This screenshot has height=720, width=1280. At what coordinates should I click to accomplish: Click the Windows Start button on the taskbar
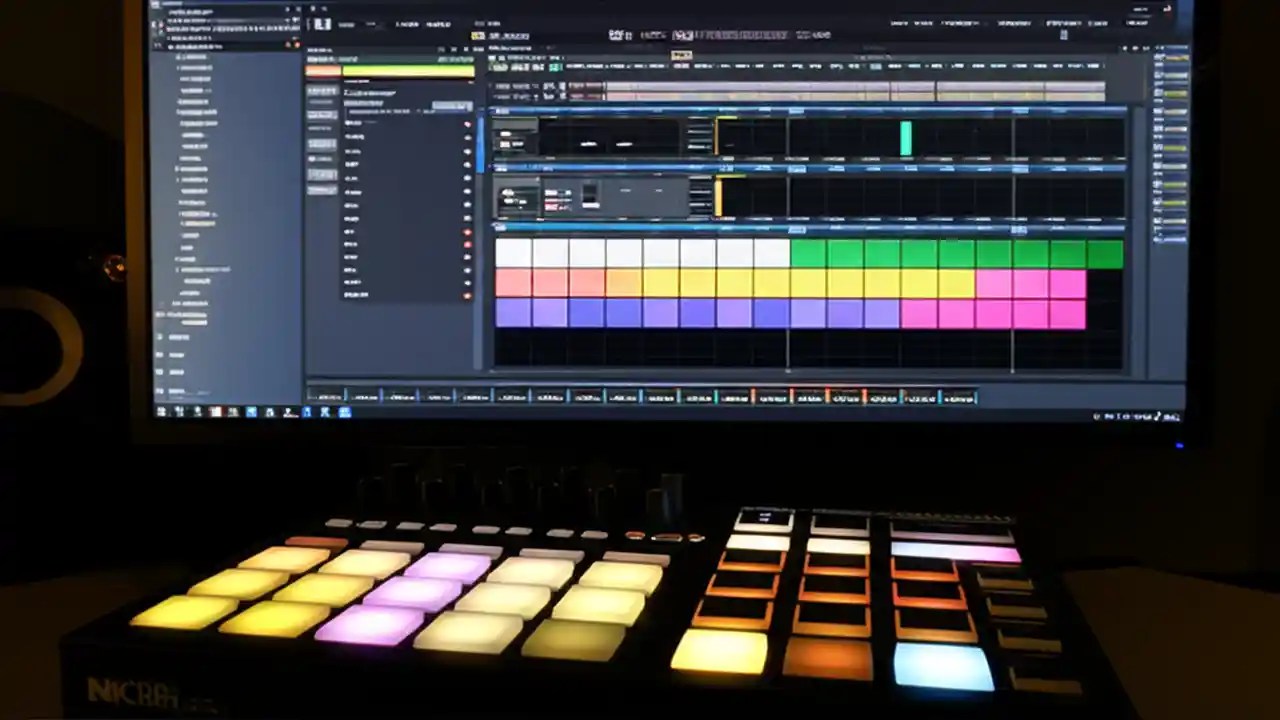[160, 412]
